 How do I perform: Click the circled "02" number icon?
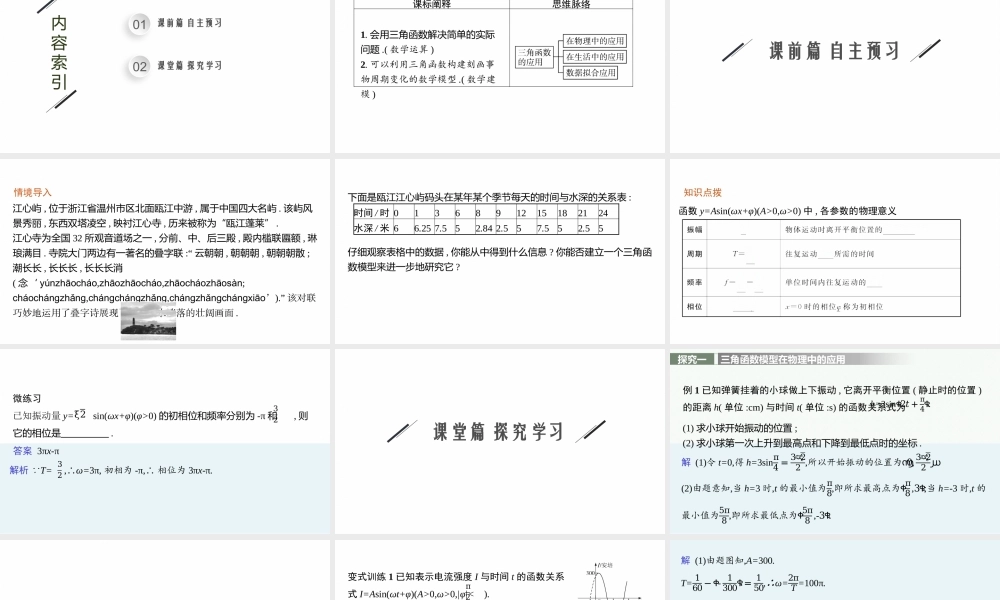[139, 65]
